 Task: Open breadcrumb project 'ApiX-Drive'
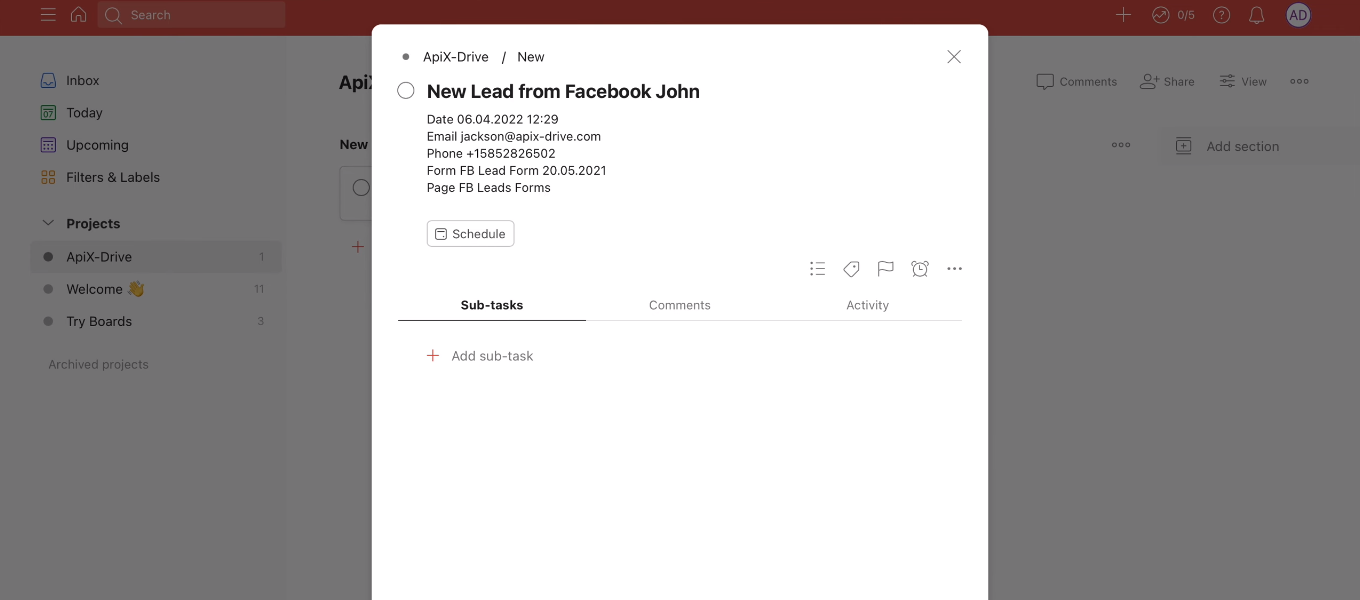pyautogui.click(x=455, y=56)
